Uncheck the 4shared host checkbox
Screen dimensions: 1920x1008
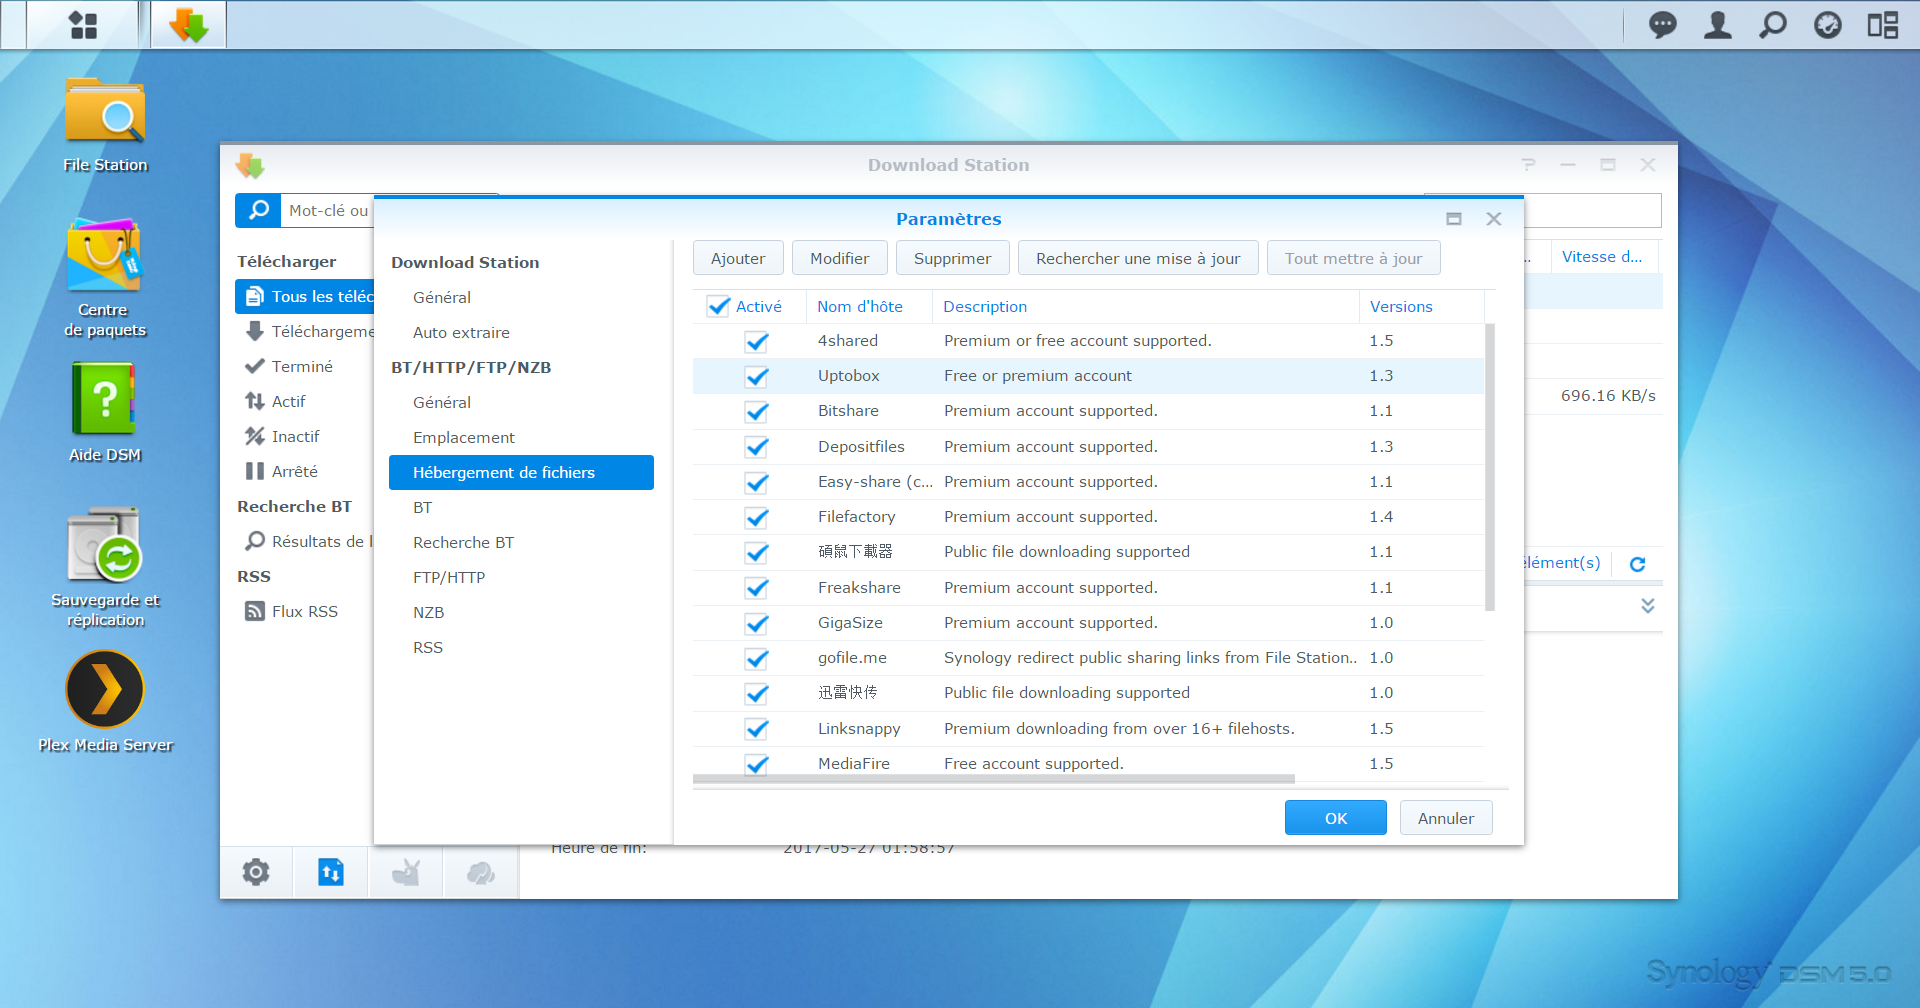coord(757,342)
